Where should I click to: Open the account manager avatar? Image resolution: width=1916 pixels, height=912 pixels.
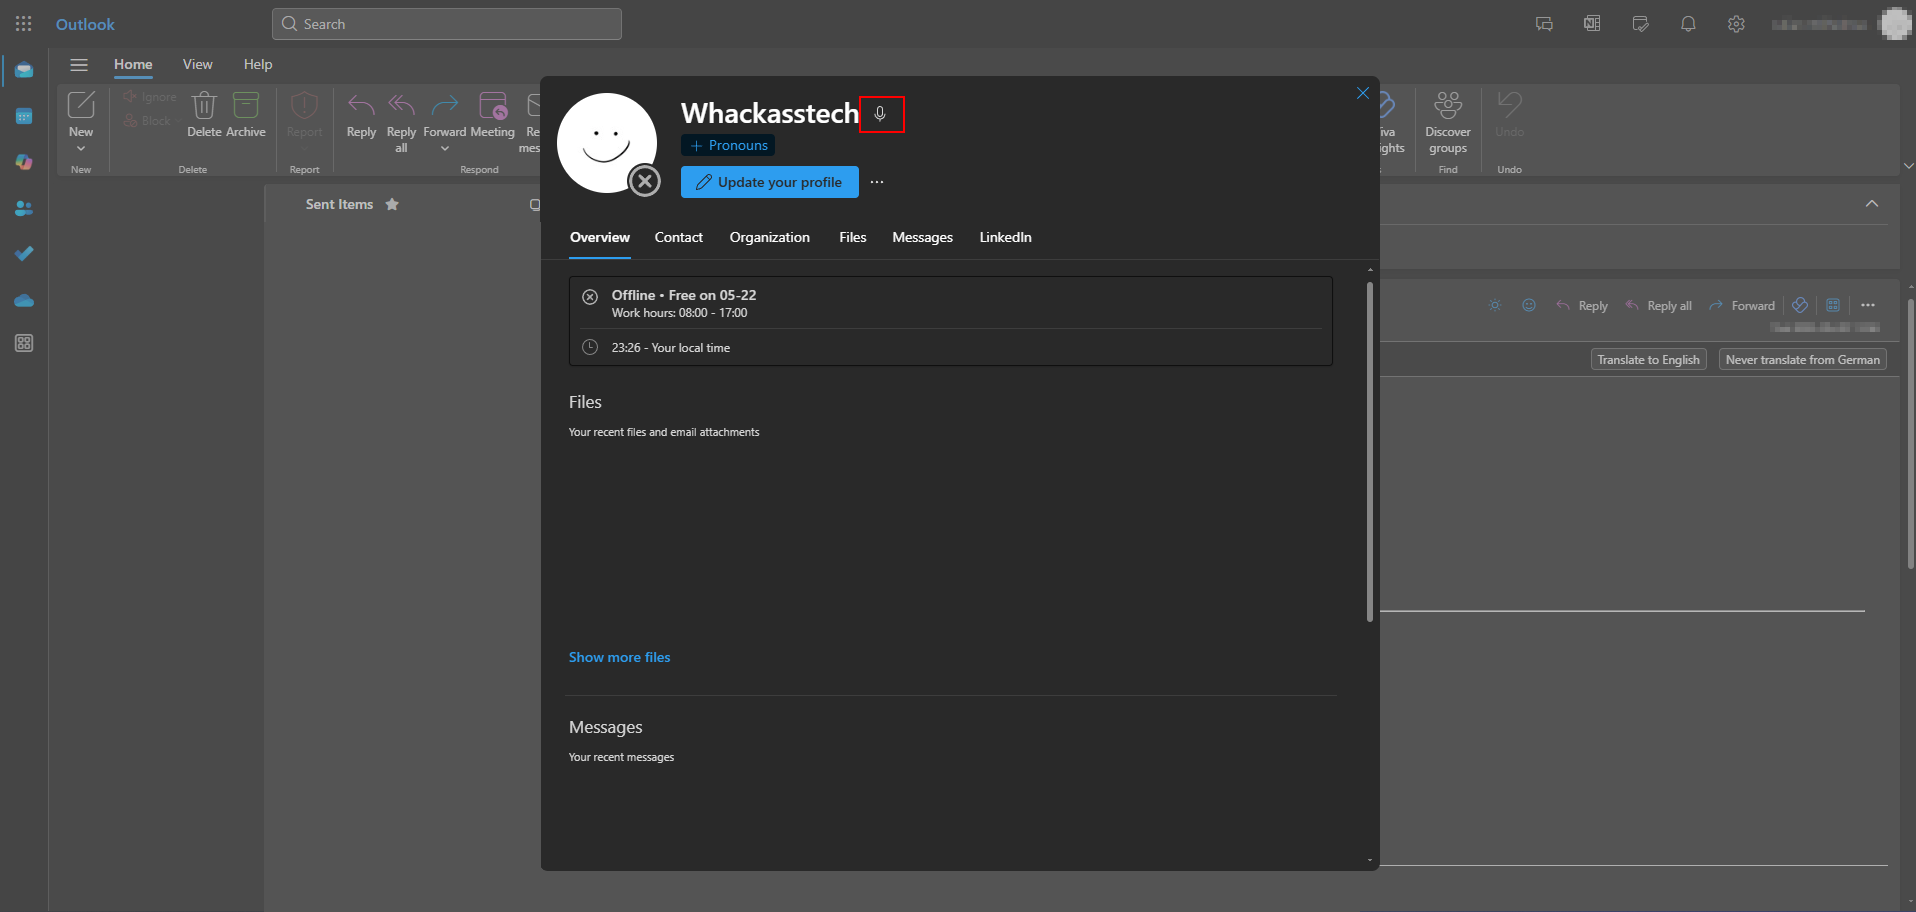coord(1895,24)
